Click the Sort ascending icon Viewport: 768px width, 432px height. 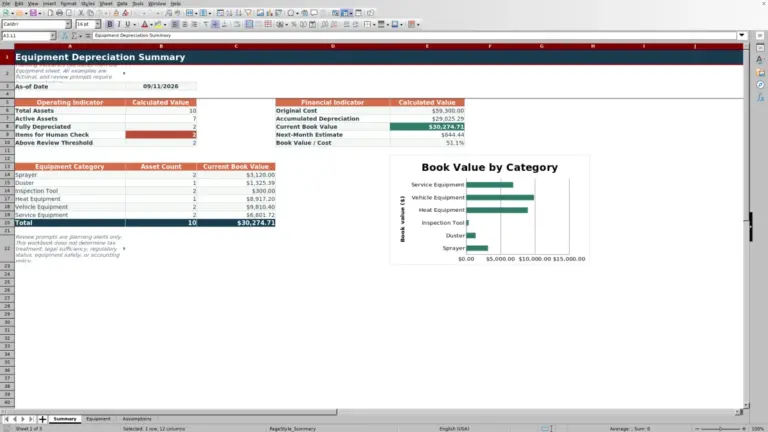[x=229, y=13]
